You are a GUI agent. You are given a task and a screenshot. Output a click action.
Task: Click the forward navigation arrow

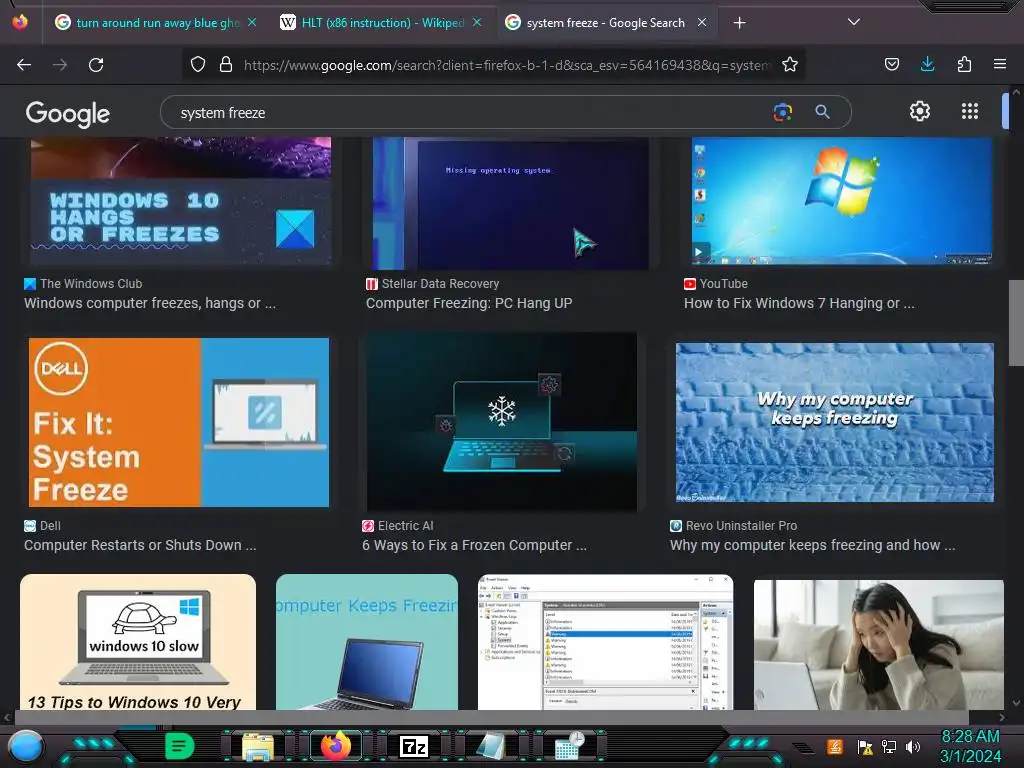tap(60, 65)
